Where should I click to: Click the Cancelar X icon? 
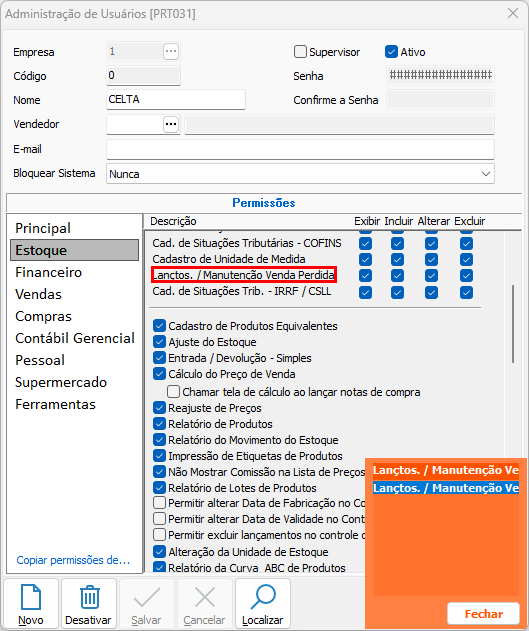[x=205, y=597]
